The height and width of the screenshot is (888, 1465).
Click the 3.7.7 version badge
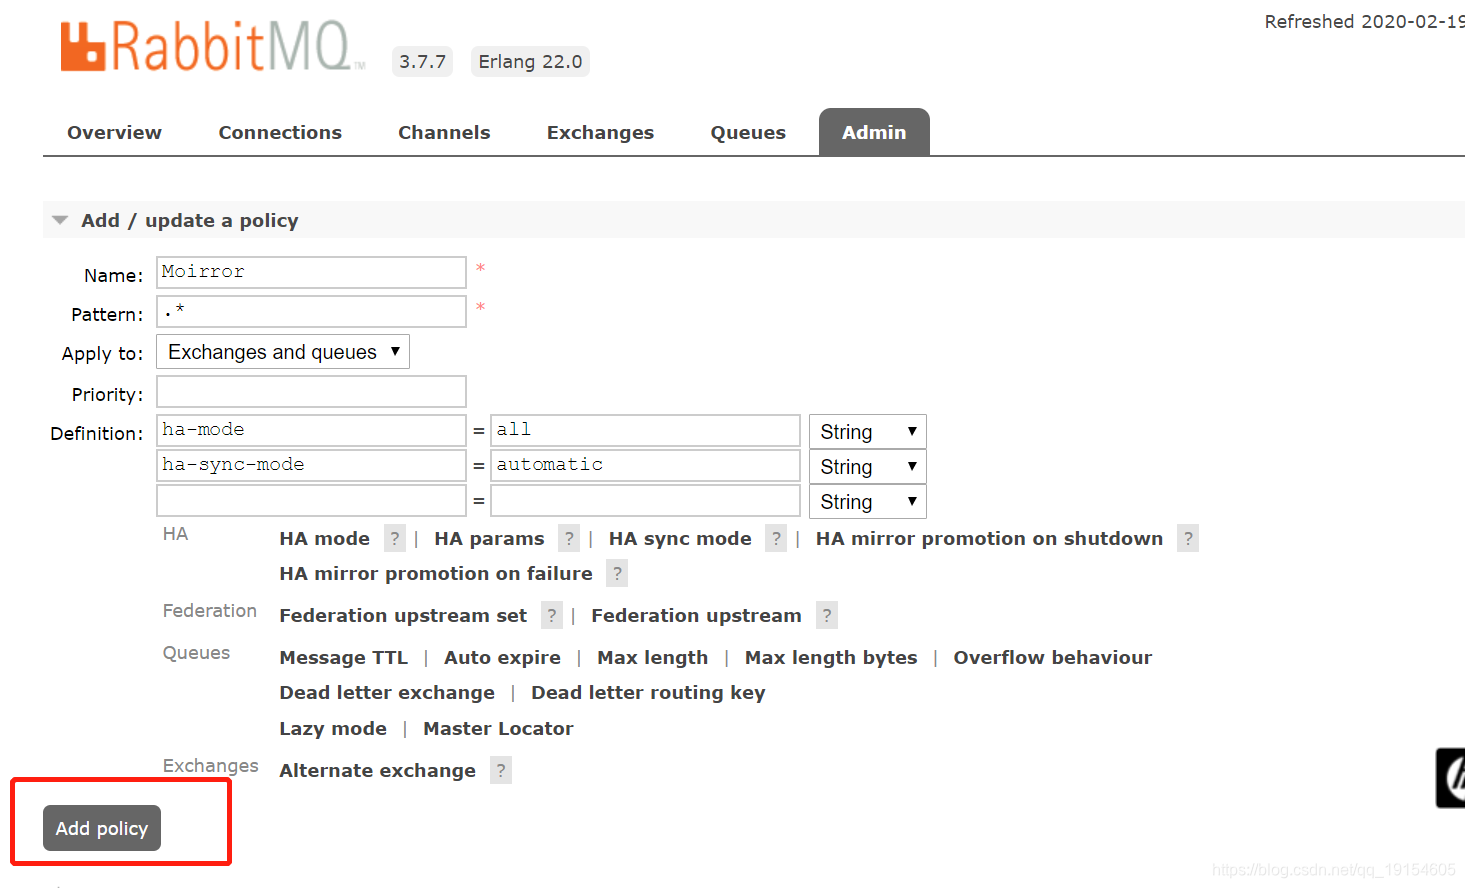pos(422,62)
